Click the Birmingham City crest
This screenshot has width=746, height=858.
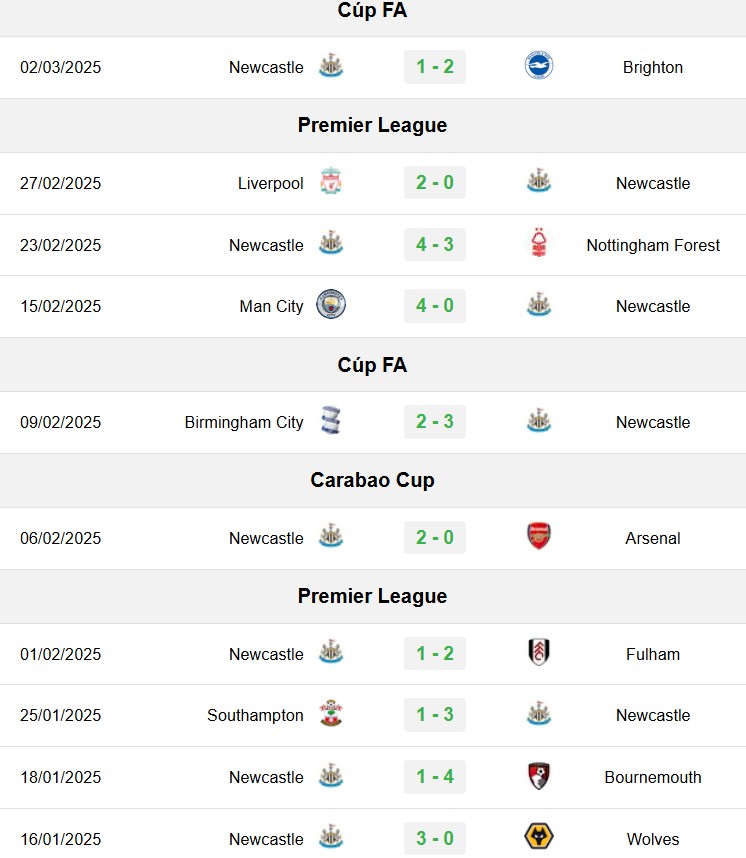(x=331, y=421)
